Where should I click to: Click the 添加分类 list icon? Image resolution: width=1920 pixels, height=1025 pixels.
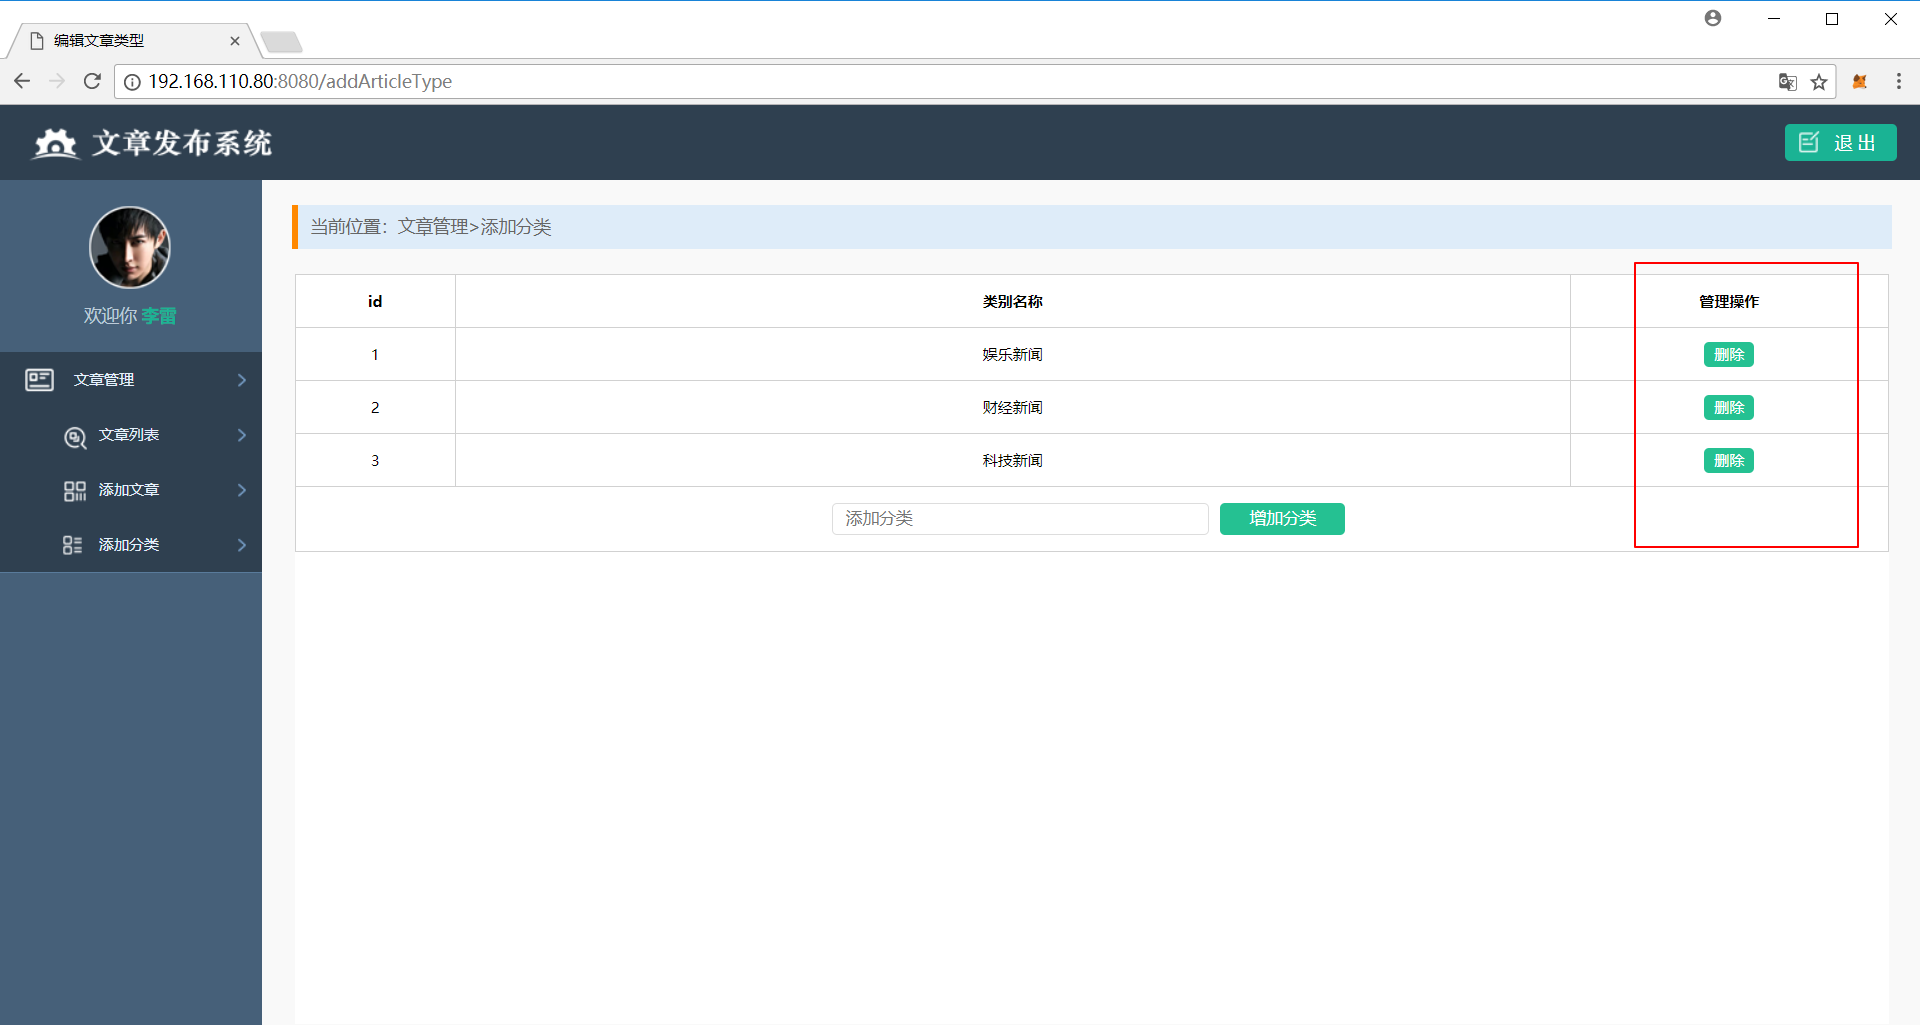[x=73, y=545]
